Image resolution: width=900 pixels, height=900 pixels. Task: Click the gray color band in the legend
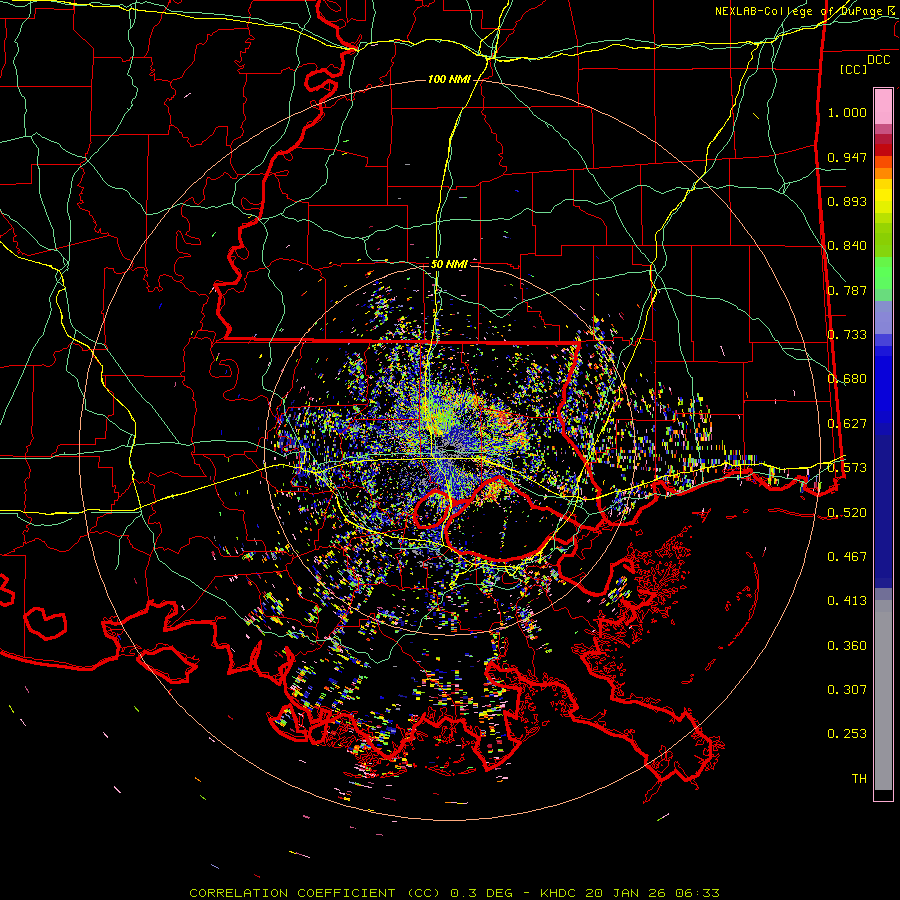click(883, 695)
